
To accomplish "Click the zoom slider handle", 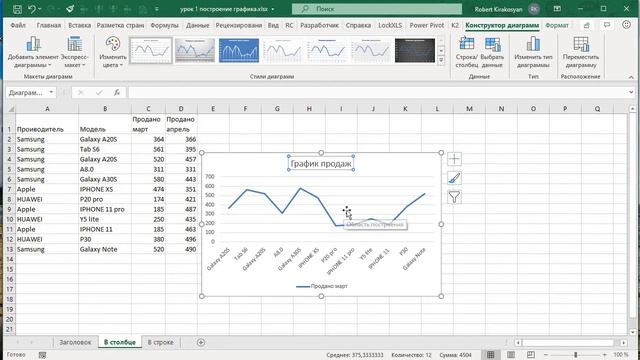I will click(x=576, y=355).
